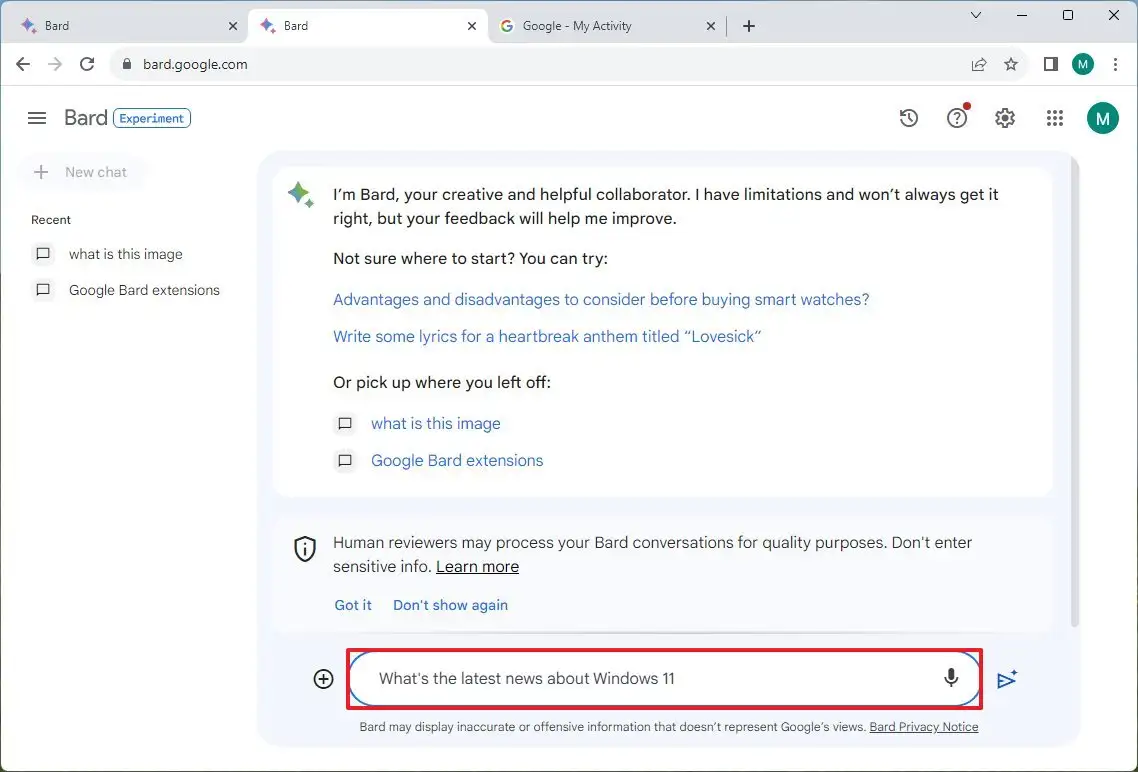This screenshot has width=1138, height=772.
Task: Open the Bard Privacy Notice link
Action: coord(923,727)
